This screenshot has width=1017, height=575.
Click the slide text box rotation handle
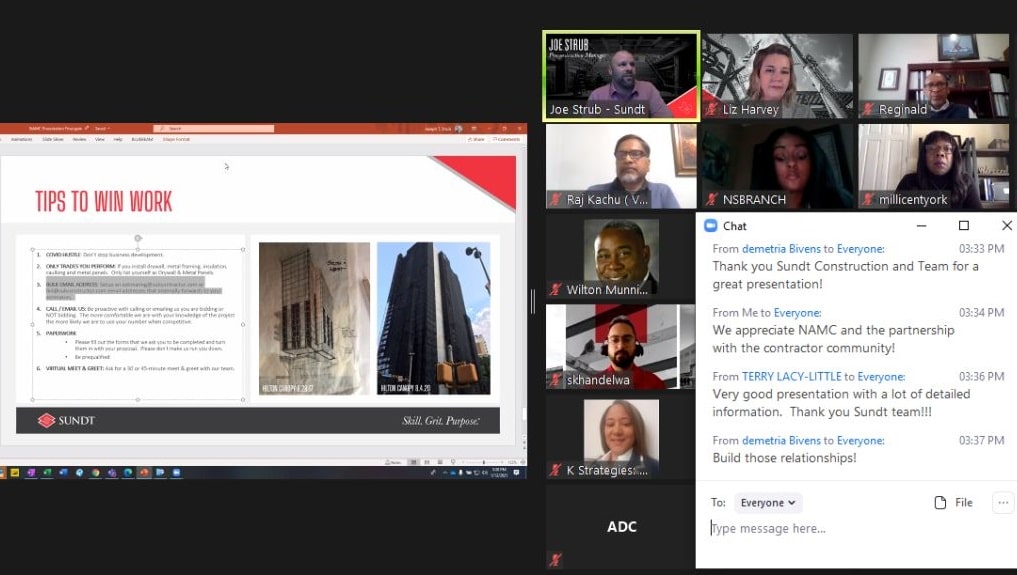(x=138, y=239)
